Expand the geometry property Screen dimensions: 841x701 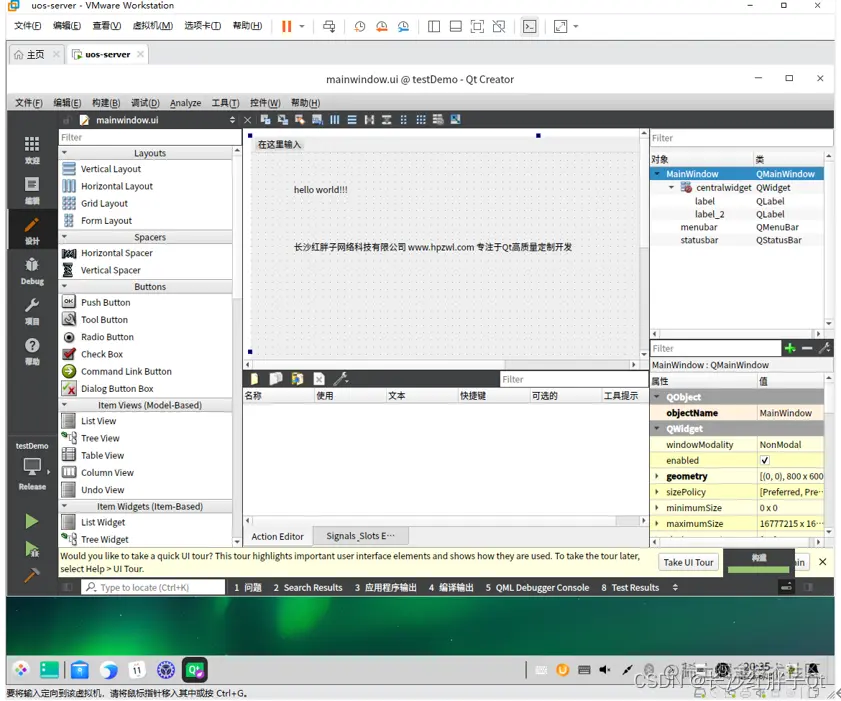656,476
